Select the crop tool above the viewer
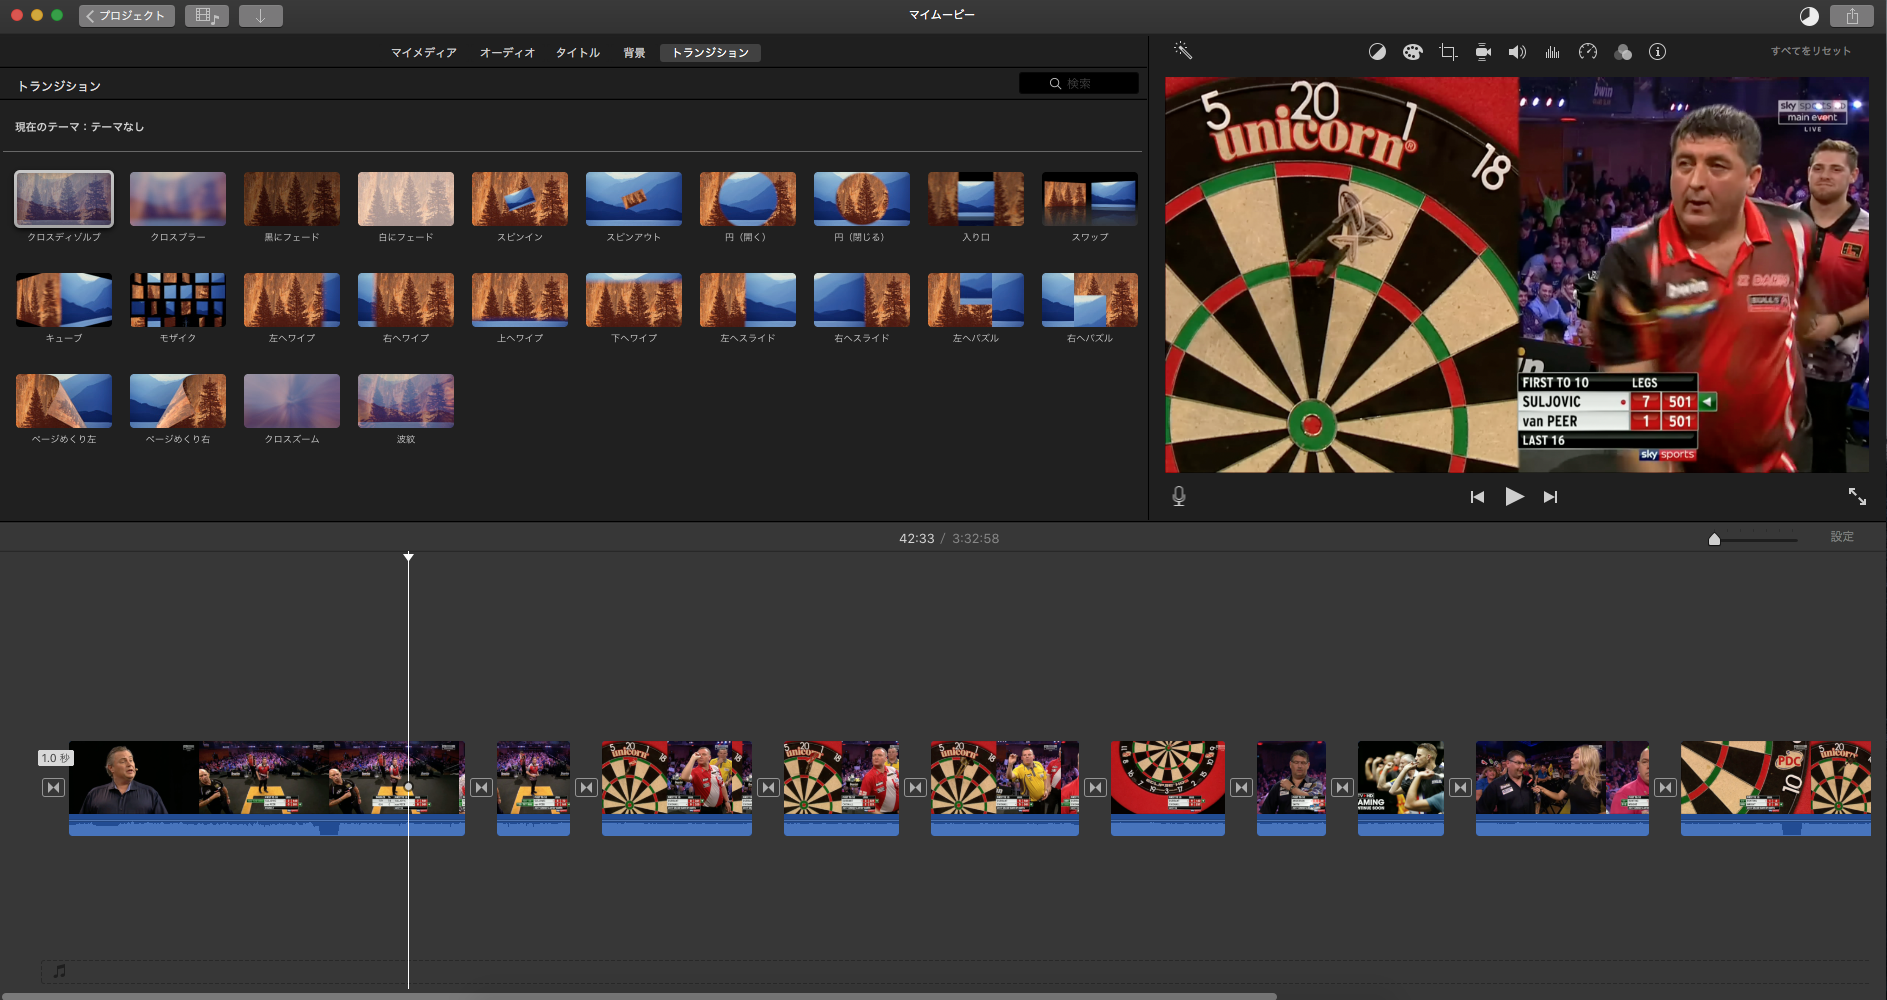 pyautogui.click(x=1447, y=52)
